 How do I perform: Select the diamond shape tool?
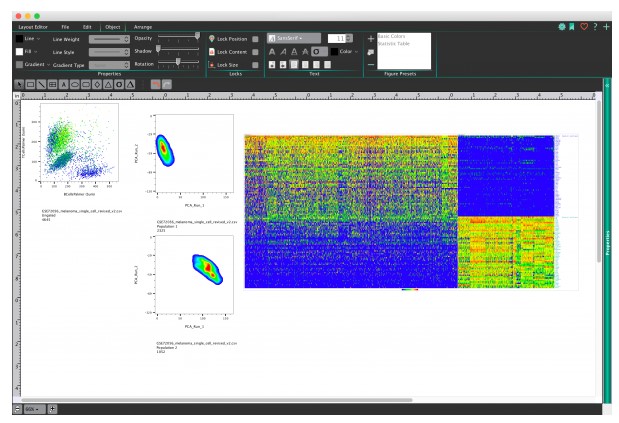[x=97, y=84]
